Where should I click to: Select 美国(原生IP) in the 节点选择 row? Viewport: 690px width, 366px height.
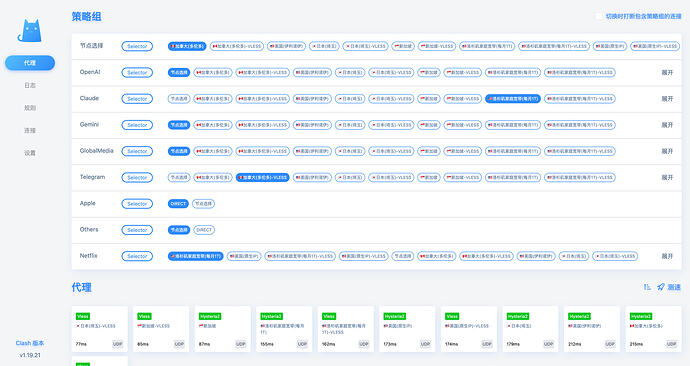(610, 46)
